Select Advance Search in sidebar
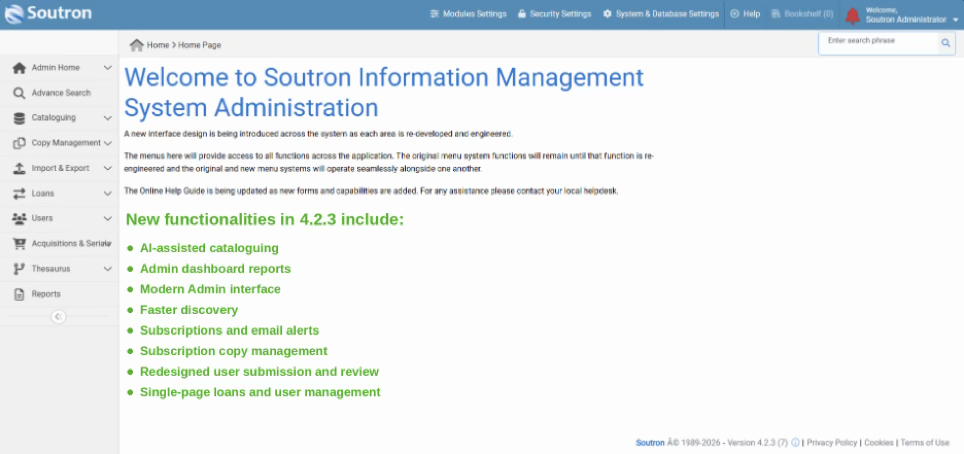964x454 pixels. pos(59,93)
